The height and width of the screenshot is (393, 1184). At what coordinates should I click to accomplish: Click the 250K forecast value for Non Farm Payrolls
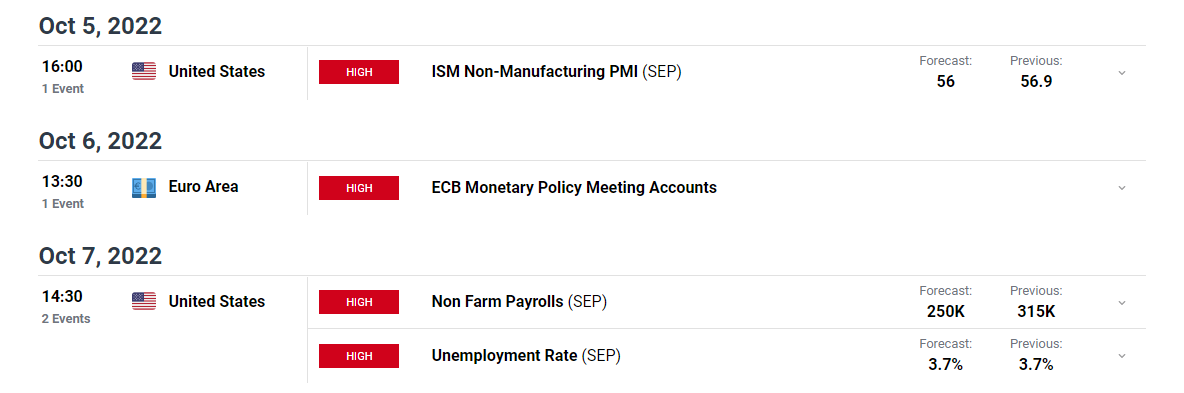[x=945, y=311]
